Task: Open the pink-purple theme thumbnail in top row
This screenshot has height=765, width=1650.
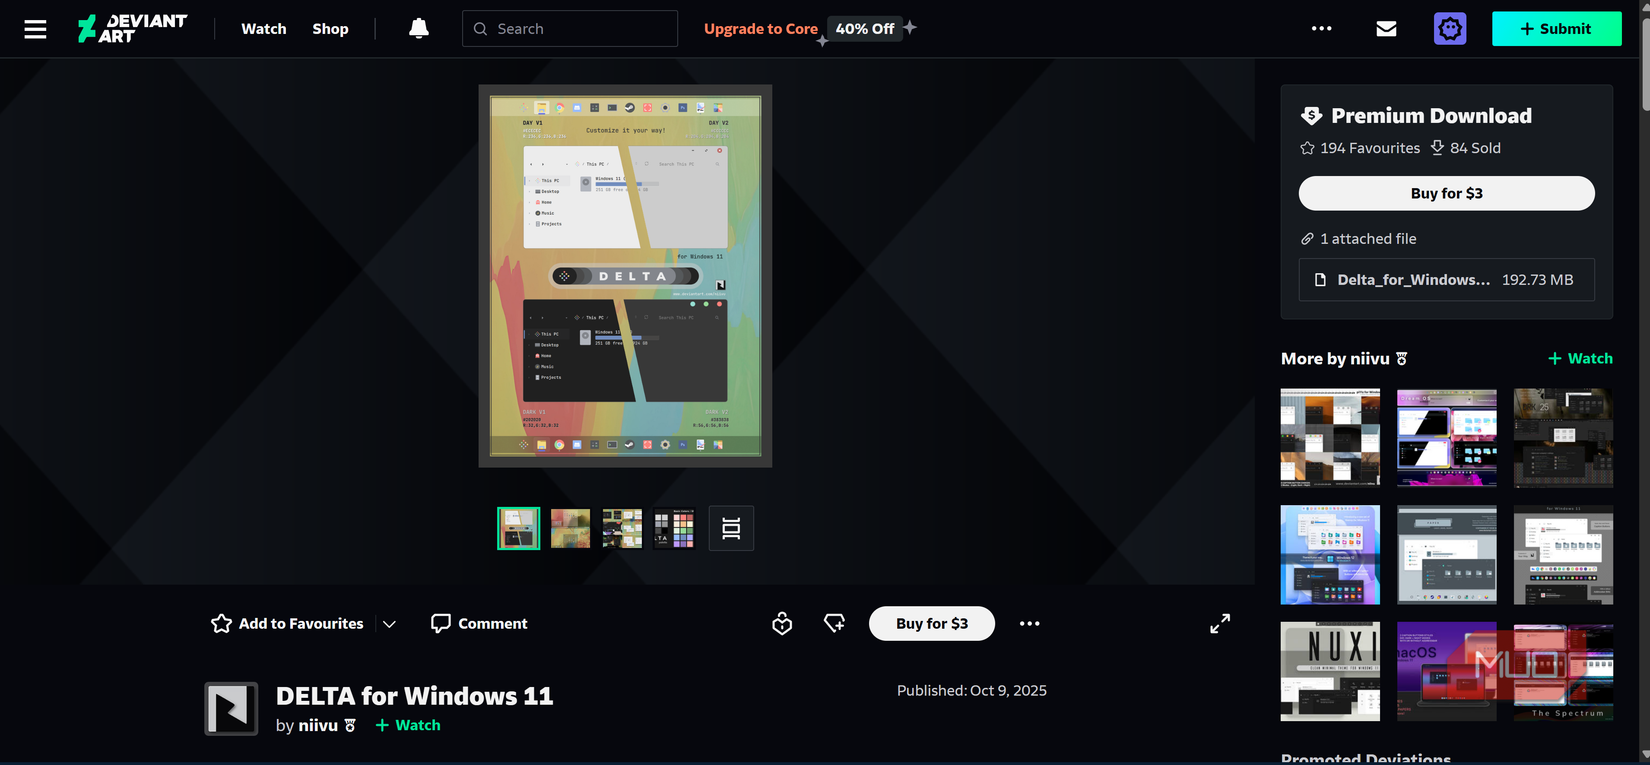Action: [x=1447, y=438]
